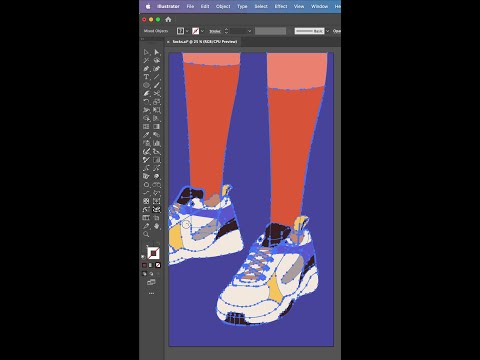Select the Symbol Sprayer tool
The height and width of the screenshot is (360, 480).
[x=146, y=143]
